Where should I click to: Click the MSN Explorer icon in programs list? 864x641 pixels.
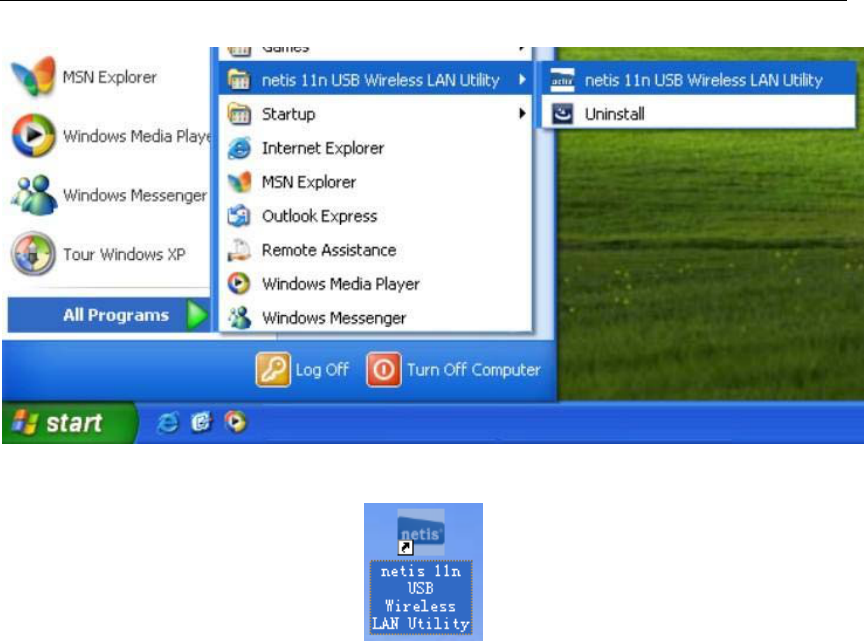coord(239,182)
